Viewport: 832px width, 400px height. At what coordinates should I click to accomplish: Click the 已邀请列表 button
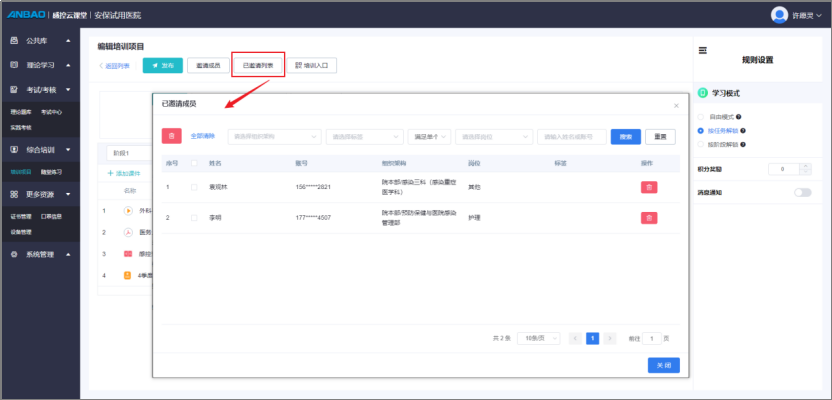tap(258, 65)
